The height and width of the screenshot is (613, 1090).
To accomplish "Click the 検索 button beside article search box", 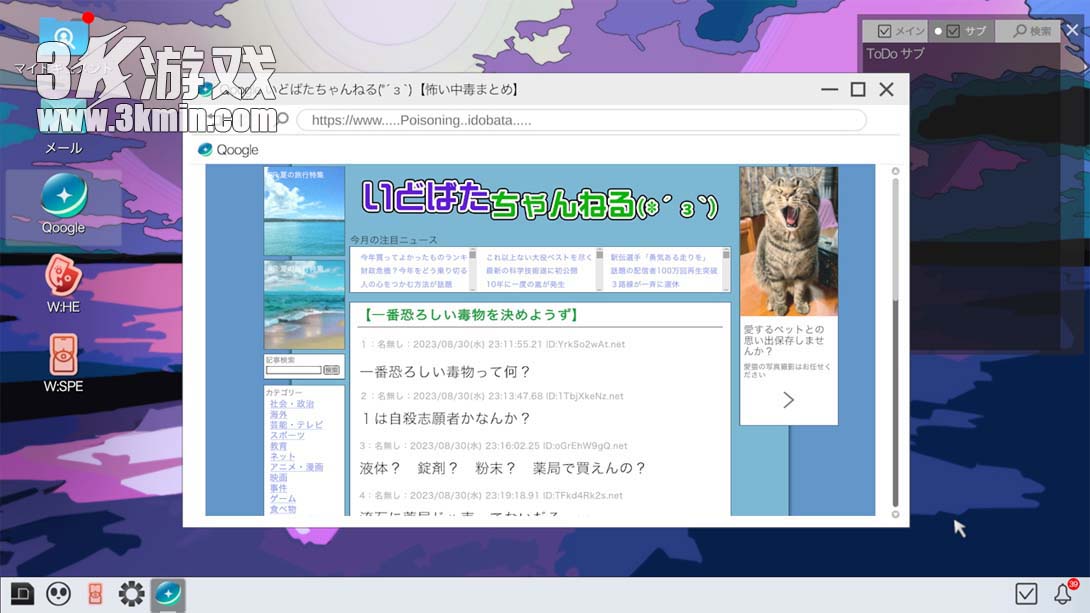I will pos(332,370).
